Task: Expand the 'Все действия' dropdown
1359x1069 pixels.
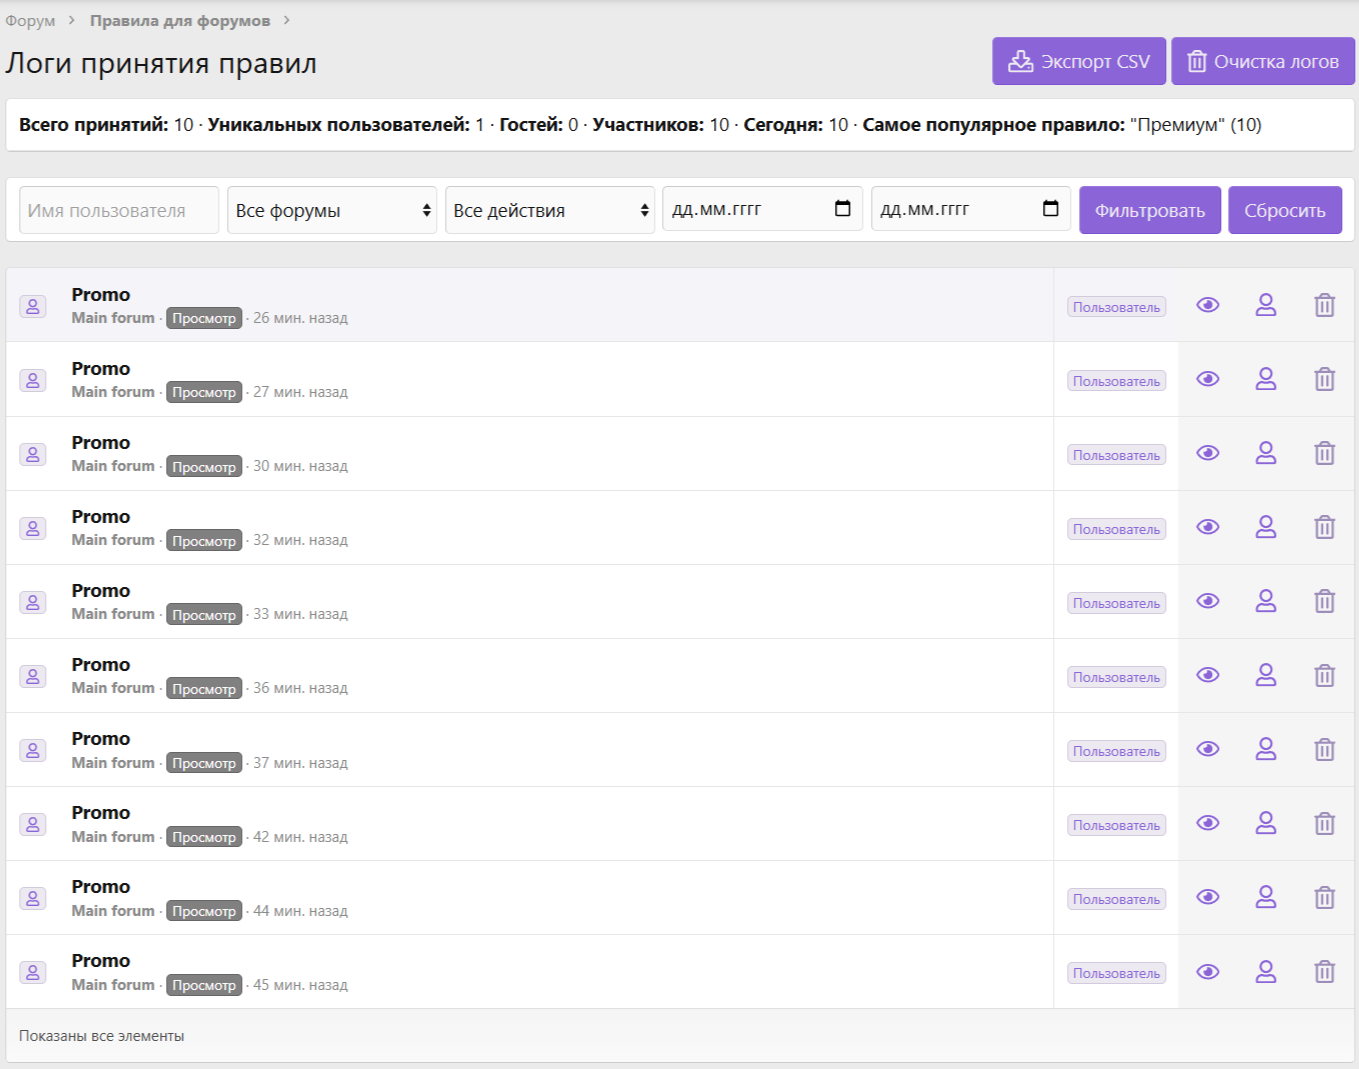Action: pyautogui.click(x=550, y=210)
